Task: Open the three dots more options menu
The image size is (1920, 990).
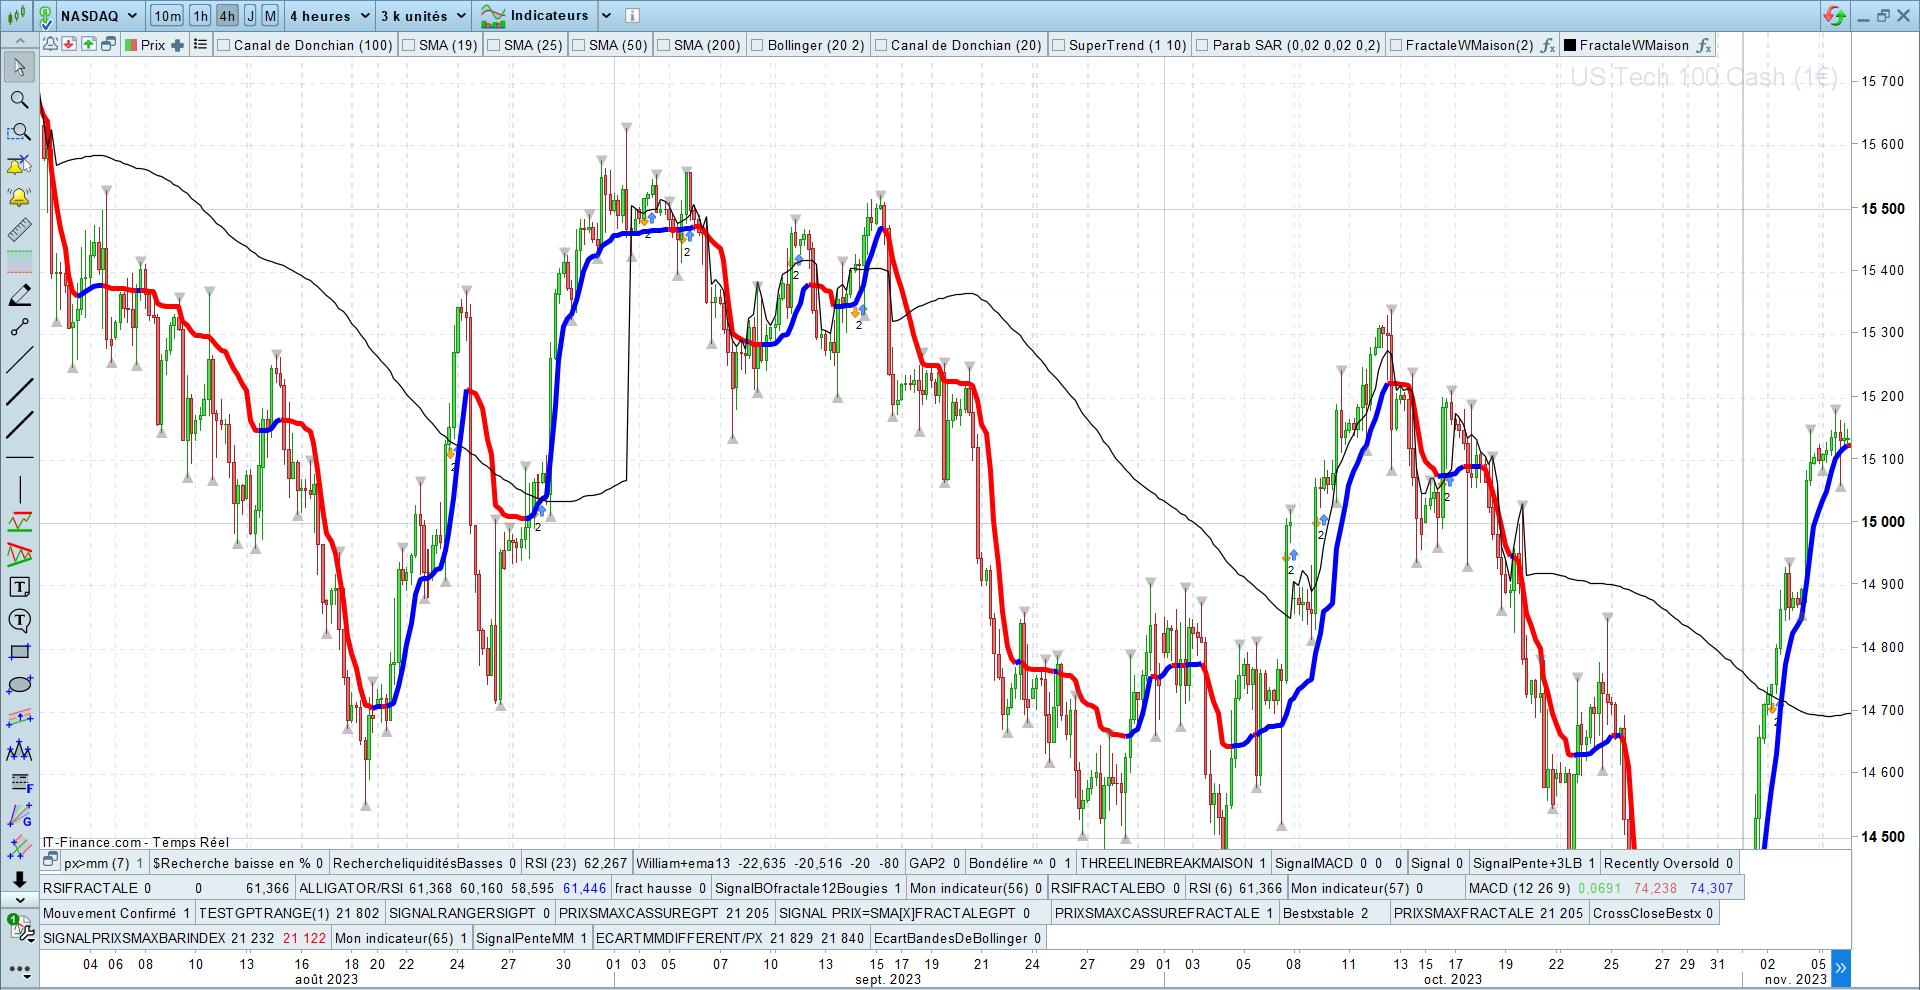Action: point(19,969)
